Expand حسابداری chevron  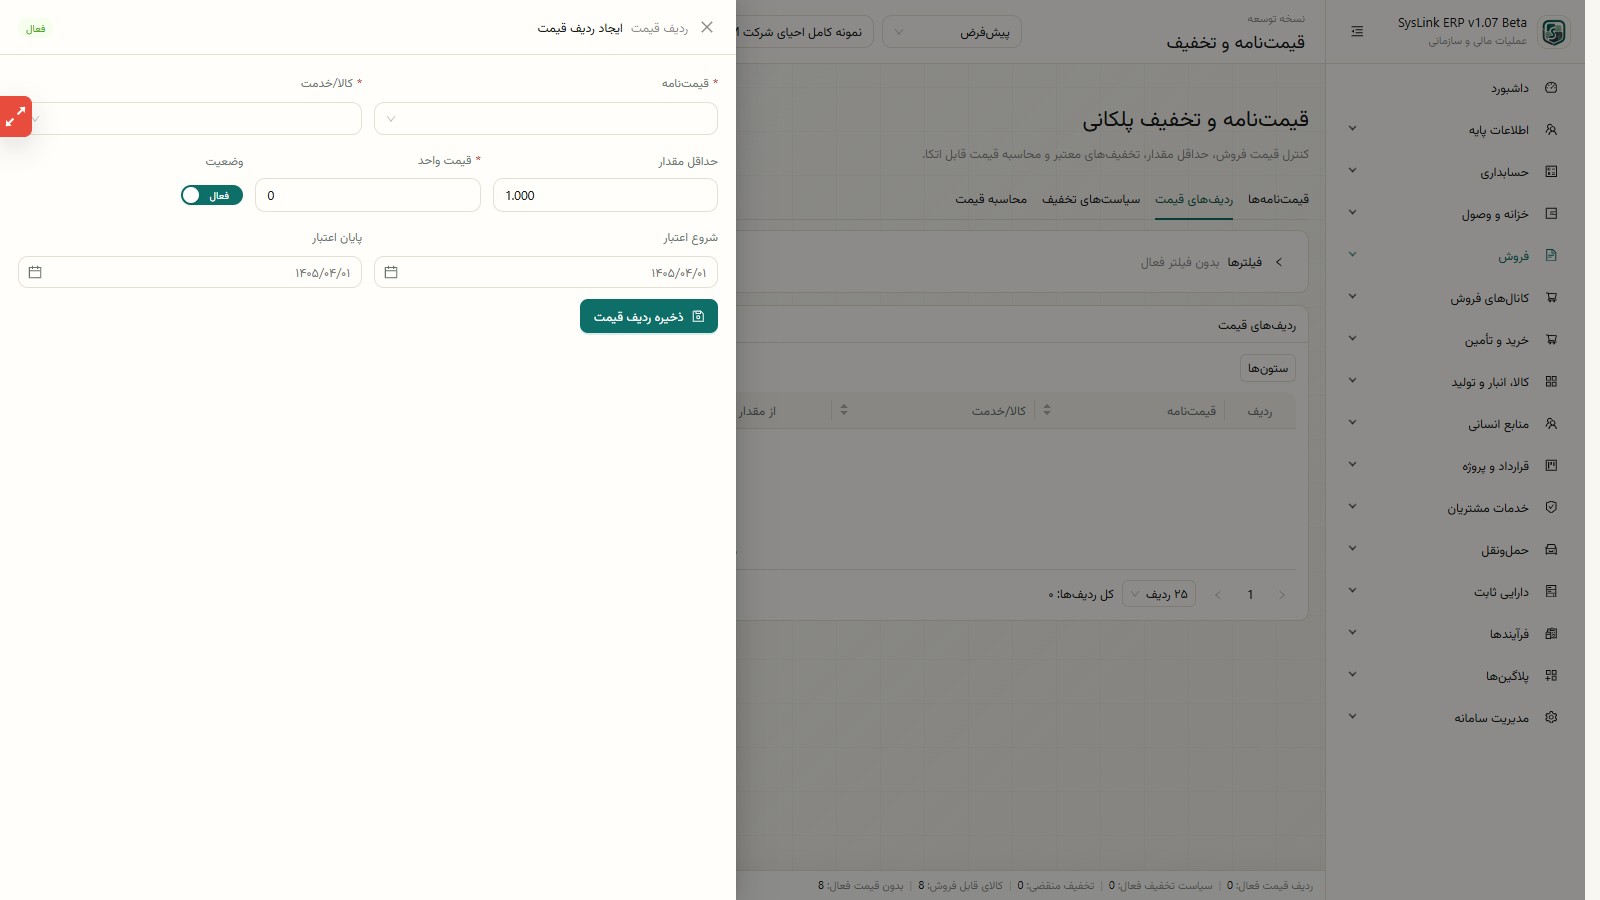click(x=1352, y=171)
